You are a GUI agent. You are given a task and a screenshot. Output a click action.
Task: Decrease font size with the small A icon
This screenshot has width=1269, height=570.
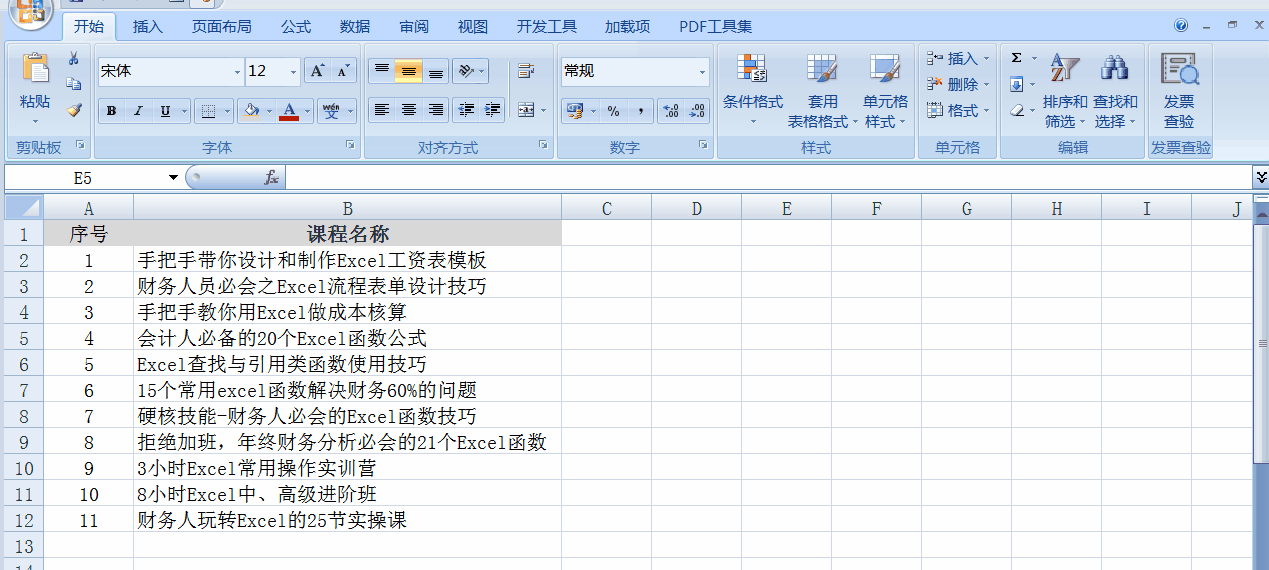click(343, 71)
